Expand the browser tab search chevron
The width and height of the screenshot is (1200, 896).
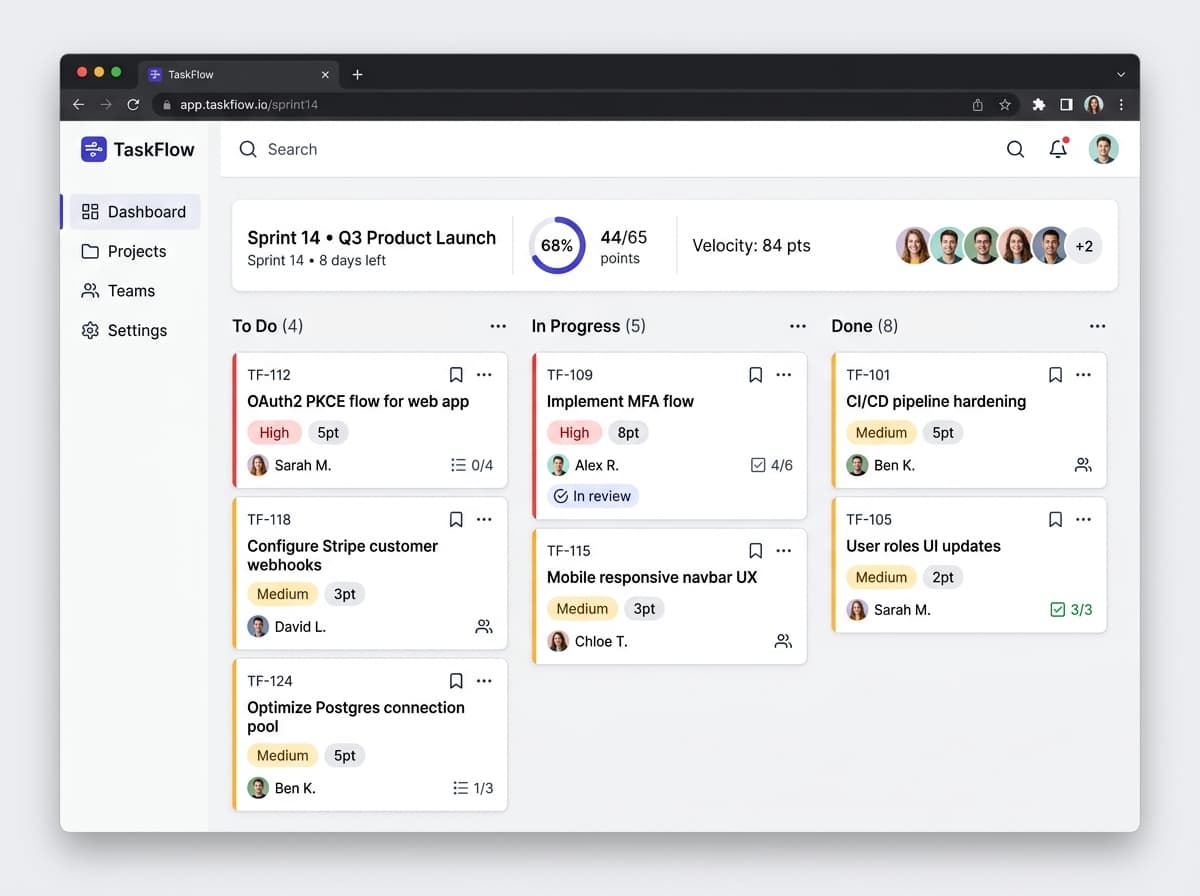[x=1121, y=74]
